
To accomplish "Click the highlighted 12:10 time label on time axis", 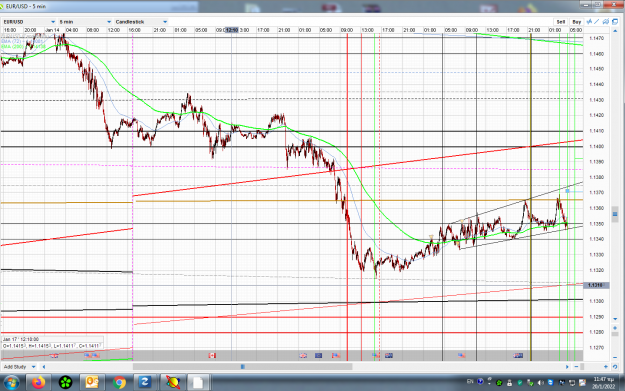I will (x=232, y=30).
